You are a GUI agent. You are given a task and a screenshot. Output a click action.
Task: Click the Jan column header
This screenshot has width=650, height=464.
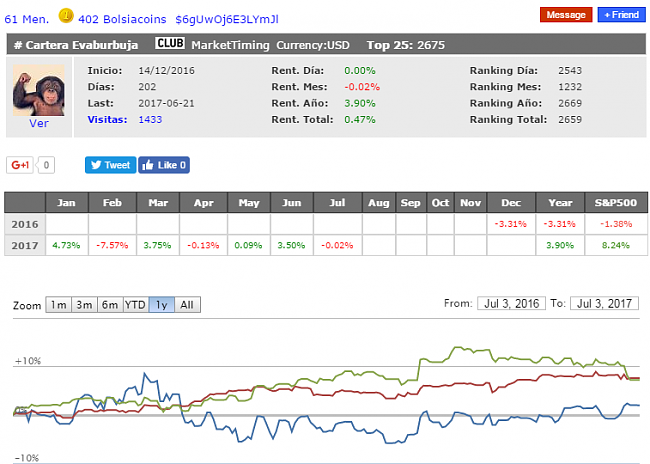66,202
